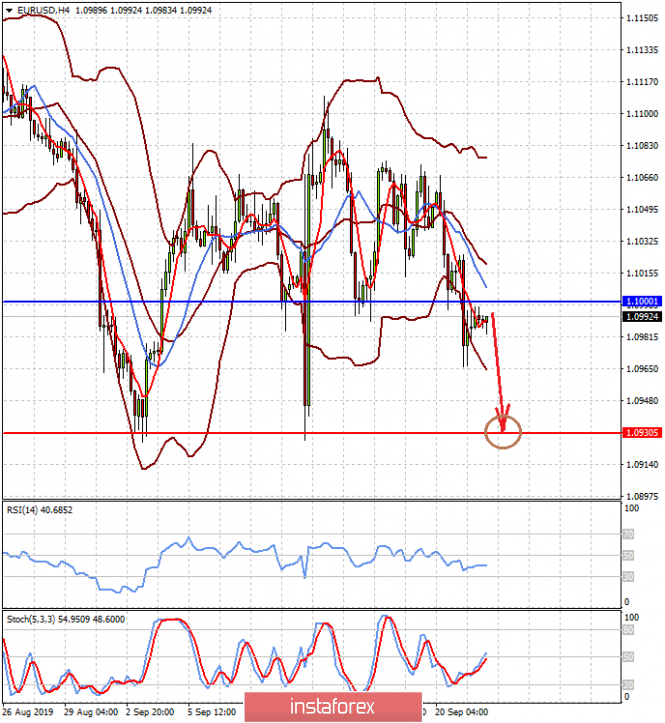Click the 1.11505 price scale value
This screenshot has width=665, height=723.
click(x=642, y=18)
